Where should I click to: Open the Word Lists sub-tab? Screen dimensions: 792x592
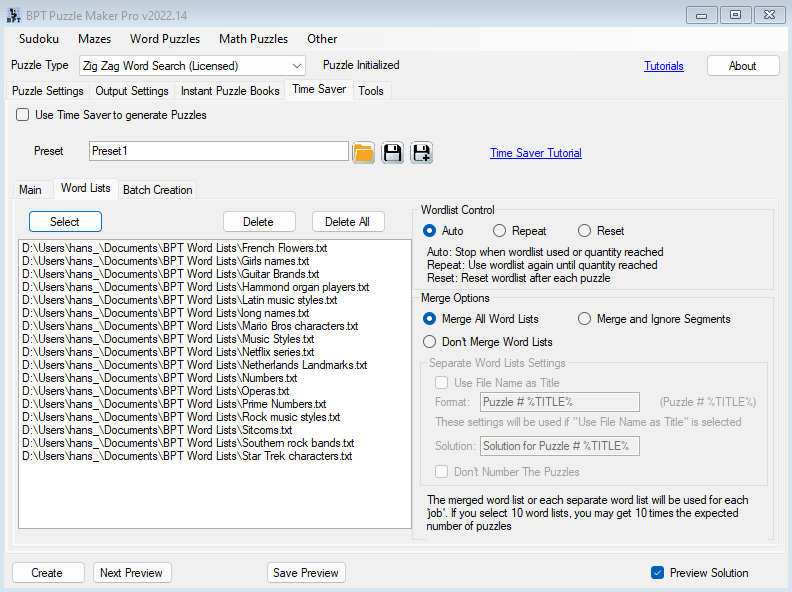pyautogui.click(x=85, y=188)
